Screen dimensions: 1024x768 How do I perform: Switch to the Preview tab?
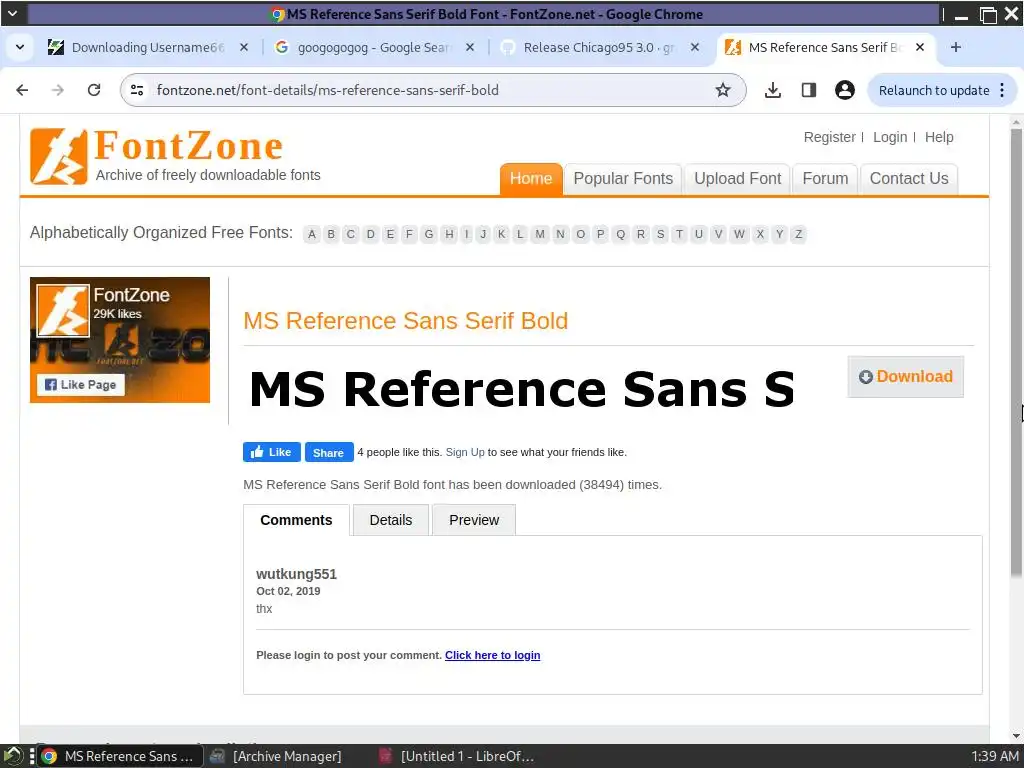click(474, 520)
